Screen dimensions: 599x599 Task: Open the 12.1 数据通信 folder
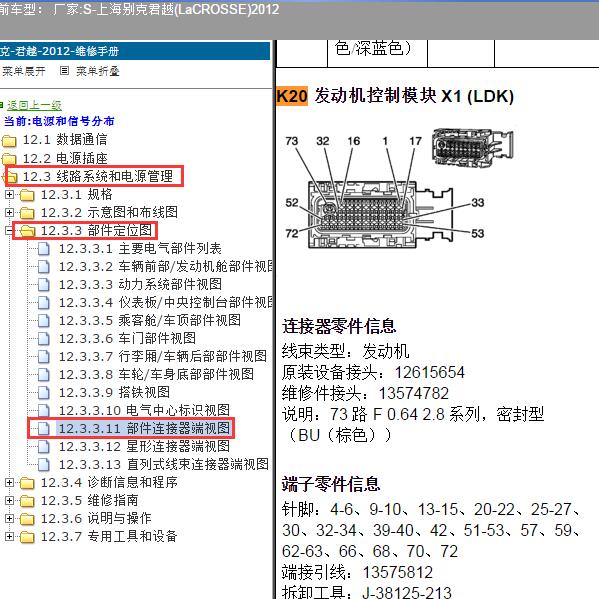pos(65,139)
